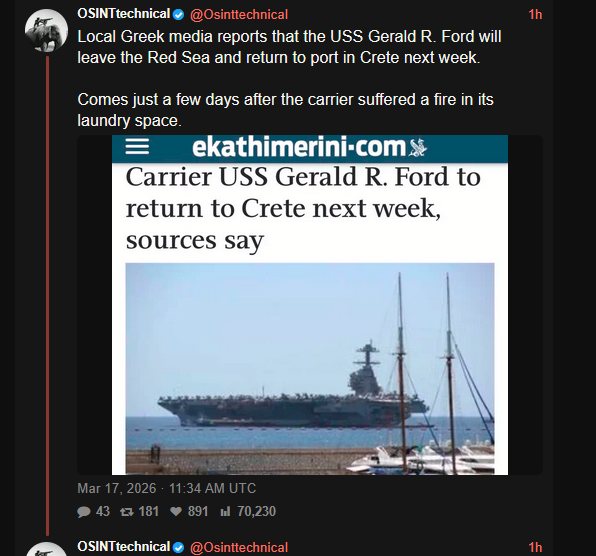Screen dimensions: 596x556
Task: Click the 70,230 views count
Action: pyautogui.click(x=257, y=512)
